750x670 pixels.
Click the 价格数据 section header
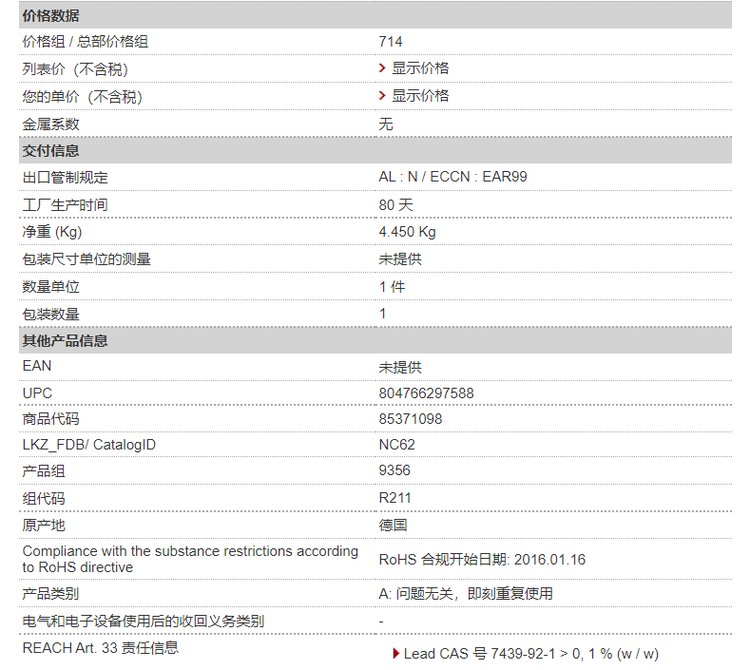pyautogui.click(x=51, y=16)
